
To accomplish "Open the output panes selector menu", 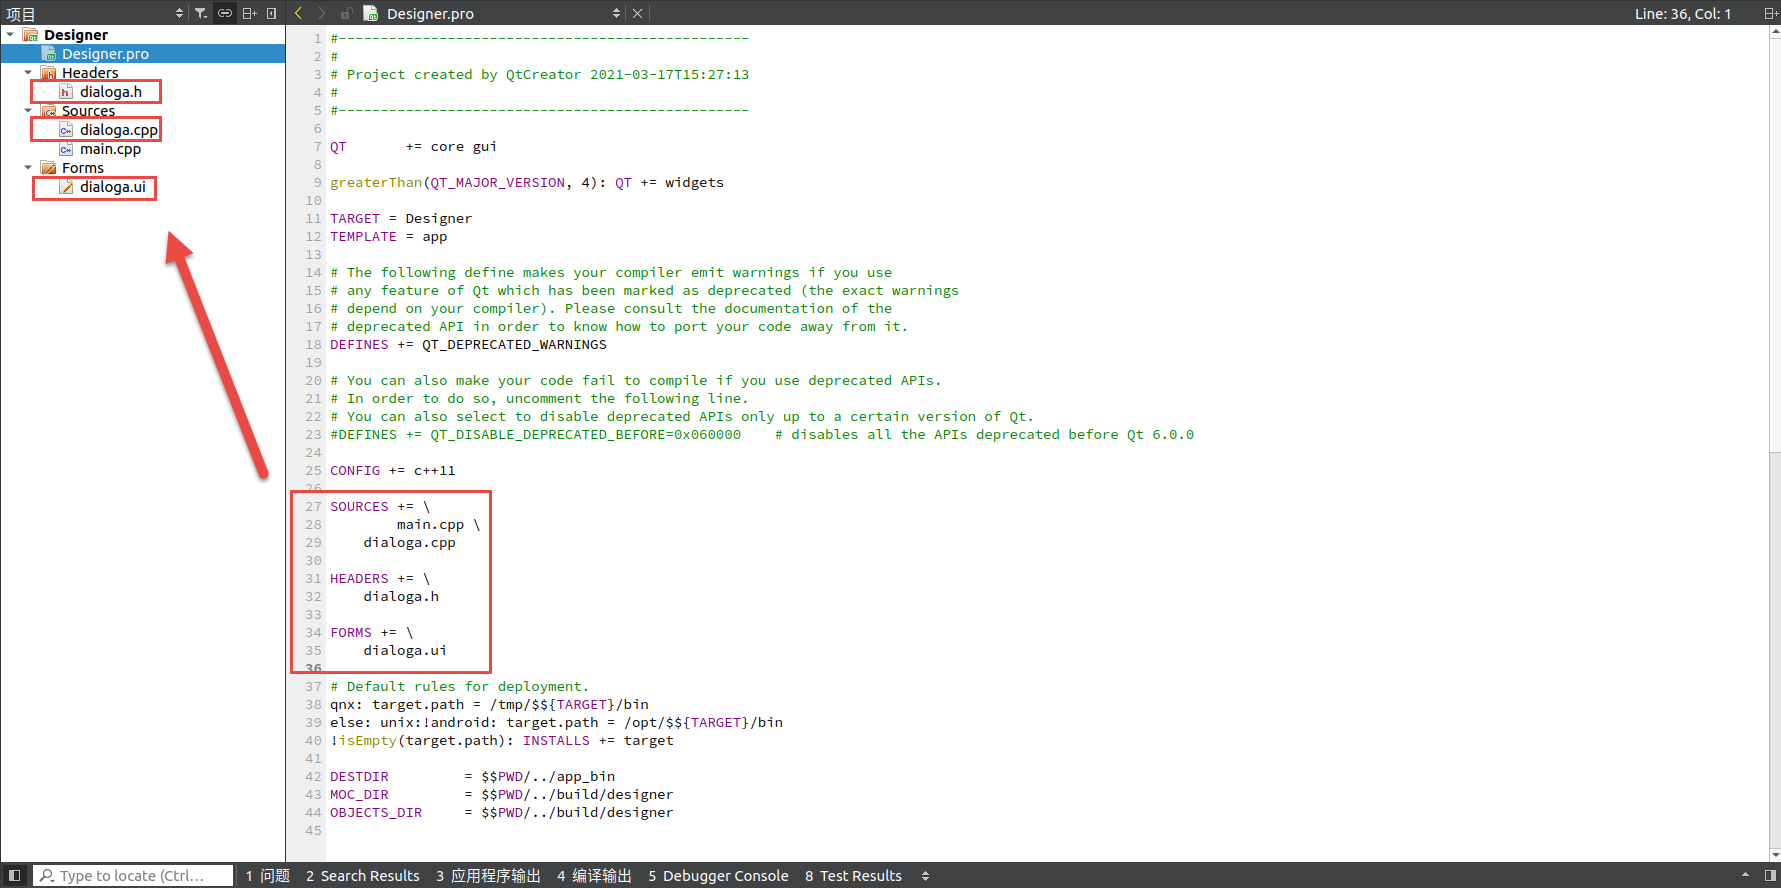I will [x=926, y=876].
